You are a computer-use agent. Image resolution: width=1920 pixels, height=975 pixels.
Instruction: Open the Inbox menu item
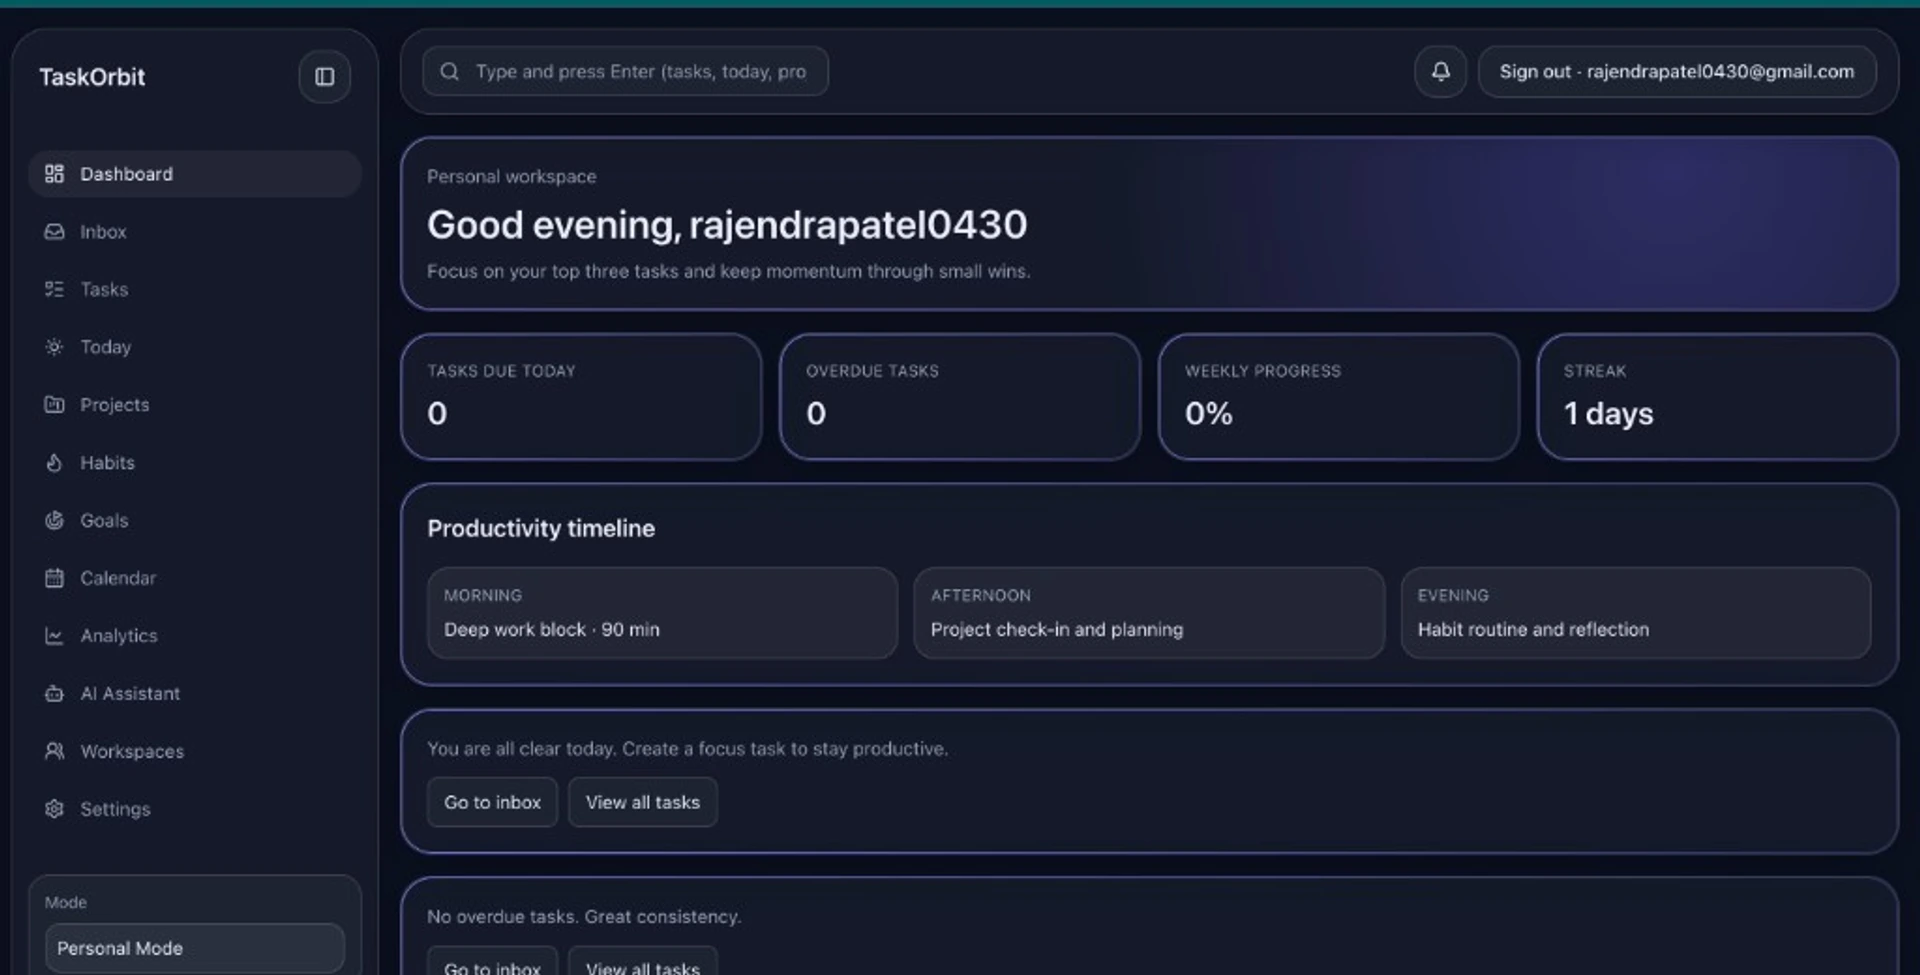pyautogui.click(x=195, y=232)
